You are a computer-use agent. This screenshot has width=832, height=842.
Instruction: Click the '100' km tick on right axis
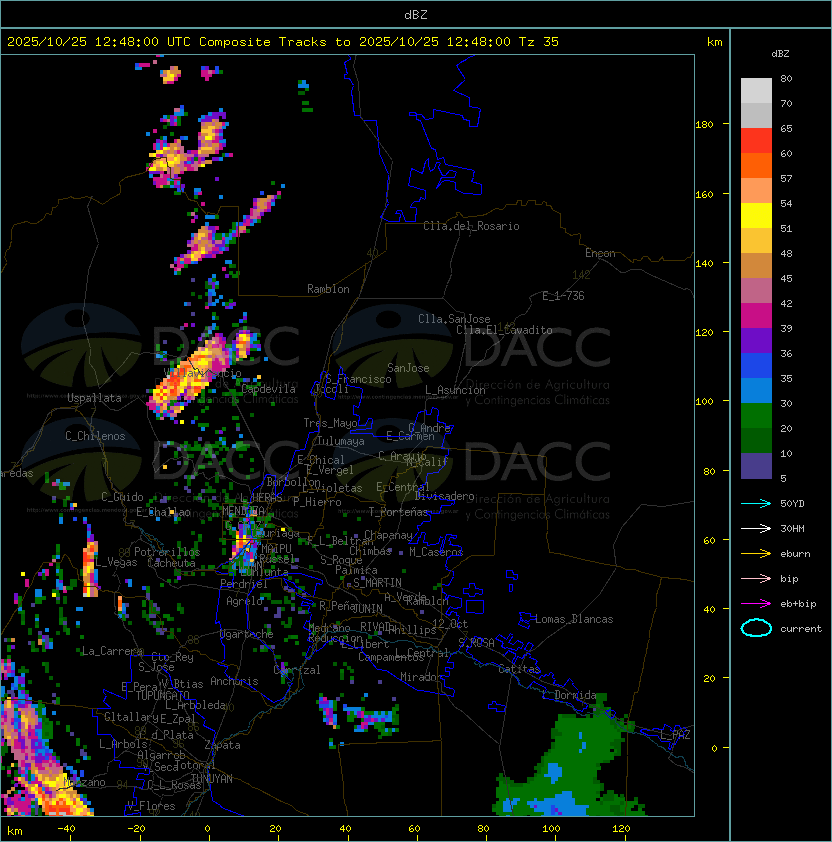tap(704, 402)
